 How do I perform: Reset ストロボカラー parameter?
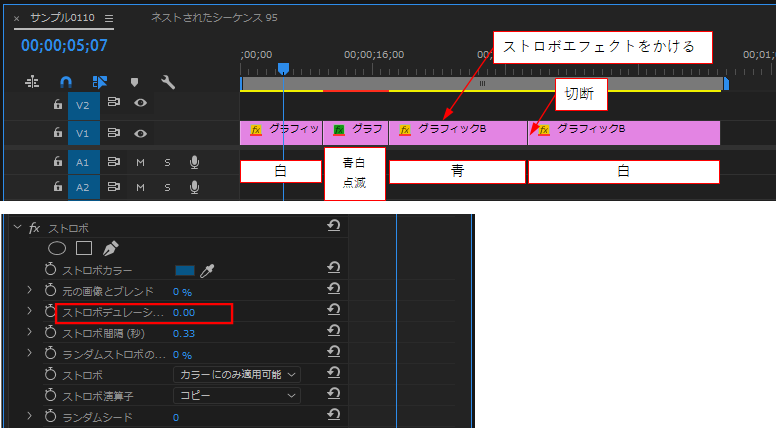334,268
